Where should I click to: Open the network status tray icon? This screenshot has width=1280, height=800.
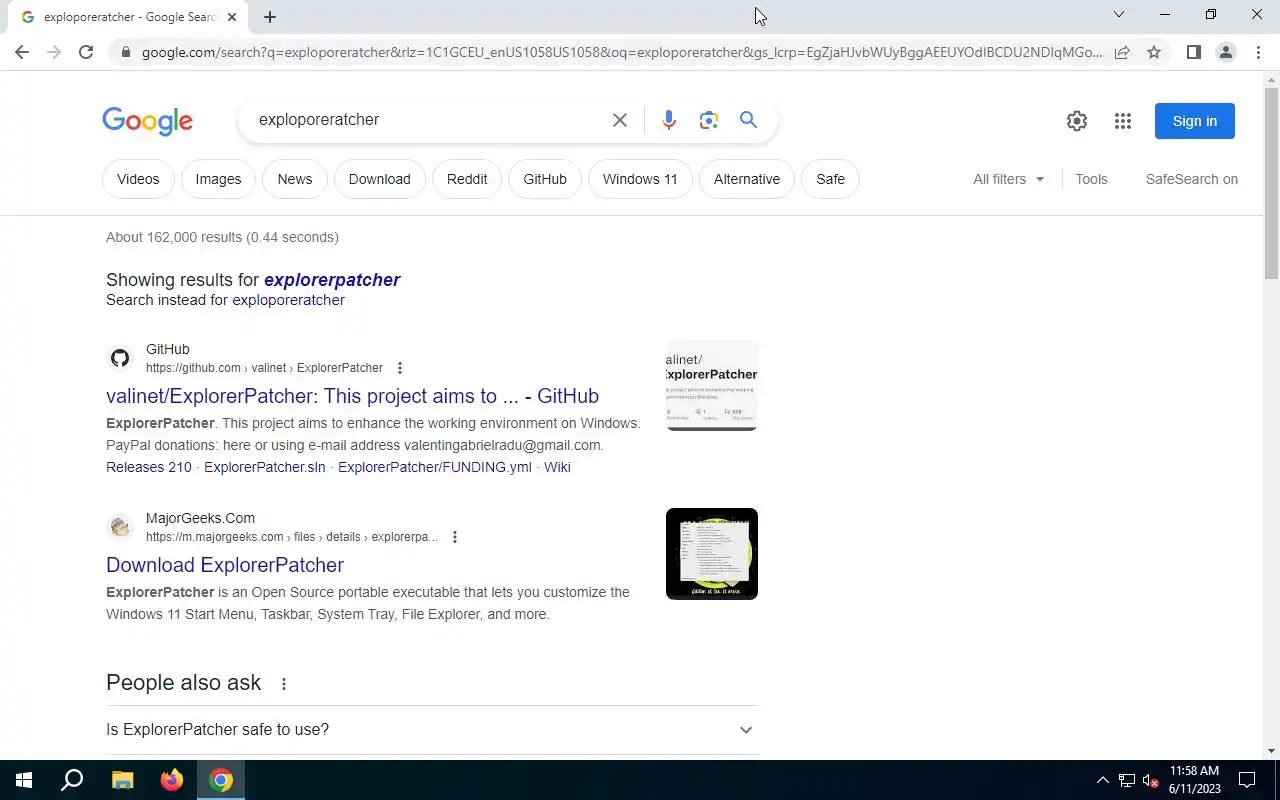click(x=1127, y=780)
